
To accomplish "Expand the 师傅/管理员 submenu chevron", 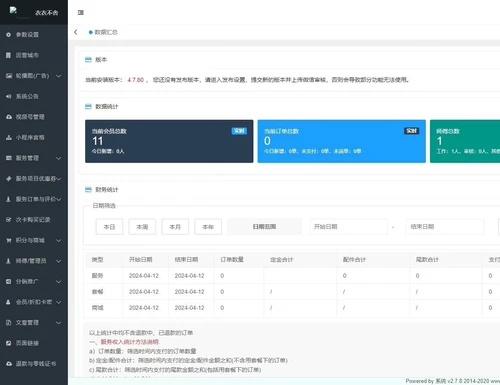I will (x=59, y=261).
